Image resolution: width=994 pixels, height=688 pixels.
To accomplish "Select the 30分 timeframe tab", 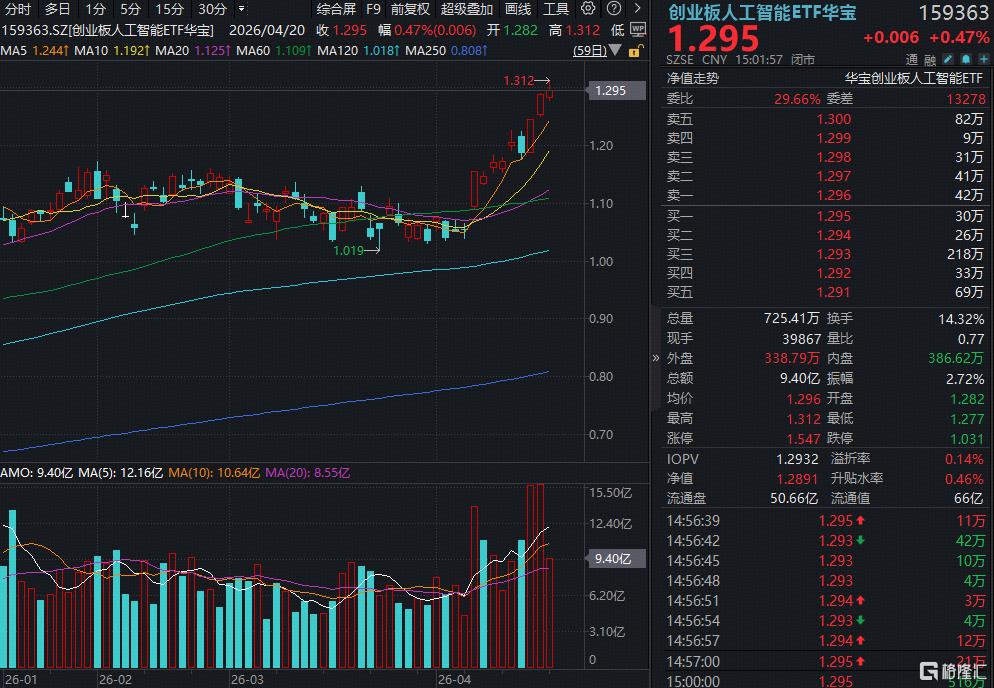I will (x=212, y=9).
